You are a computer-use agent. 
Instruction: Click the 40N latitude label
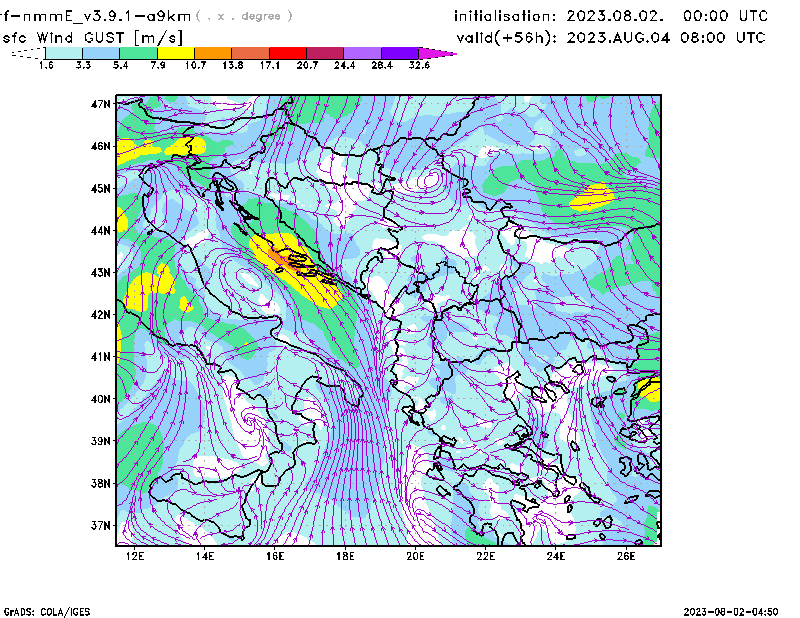click(101, 399)
